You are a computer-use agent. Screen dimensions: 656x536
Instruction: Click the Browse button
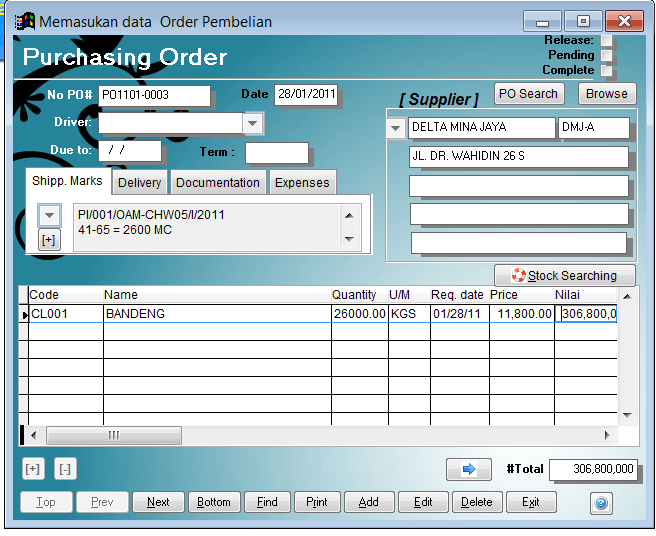607,94
